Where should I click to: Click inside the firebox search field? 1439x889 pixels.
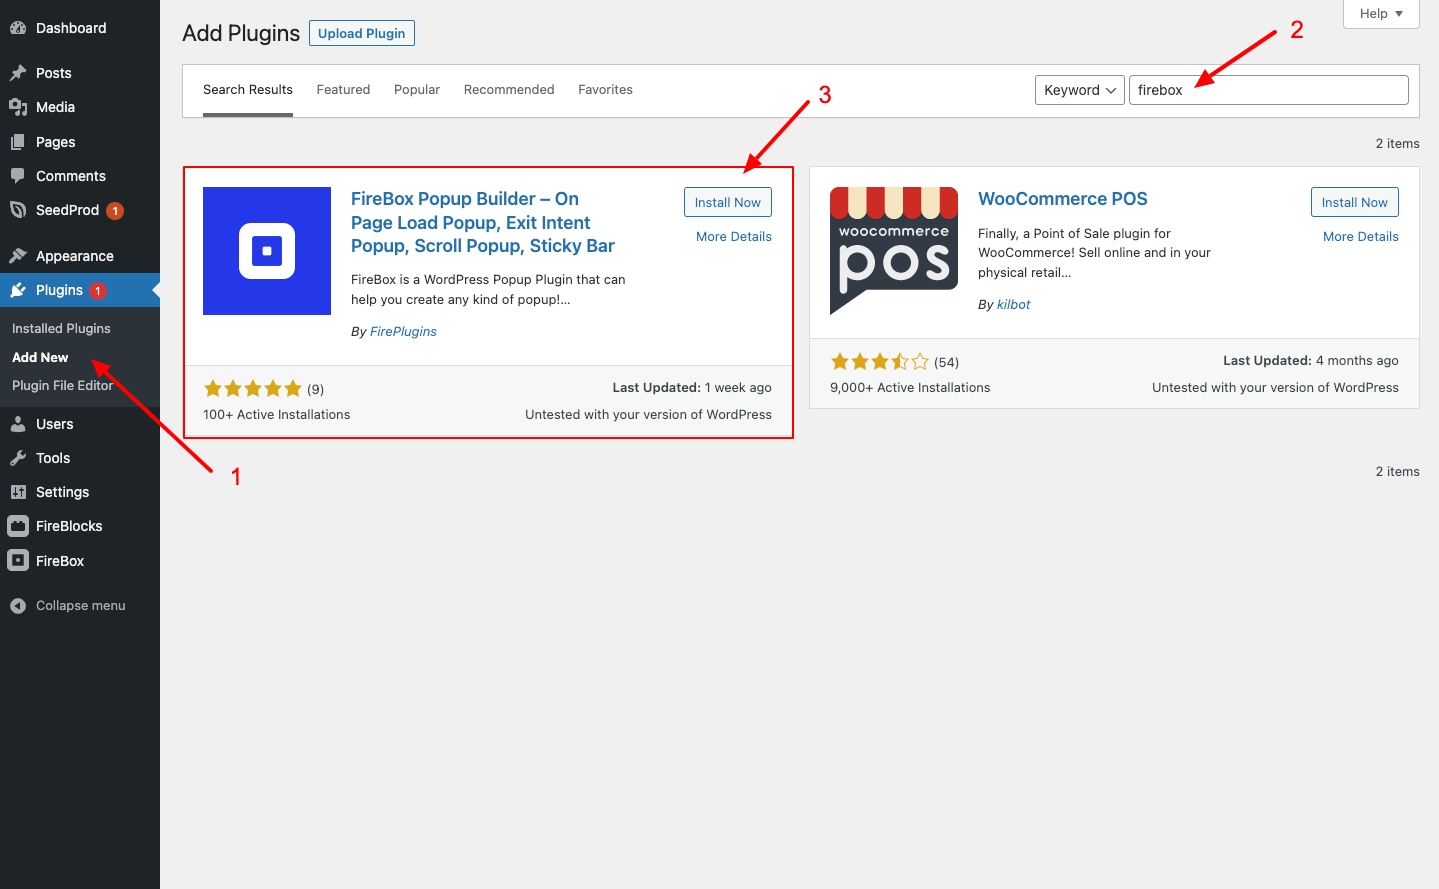tap(1268, 89)
